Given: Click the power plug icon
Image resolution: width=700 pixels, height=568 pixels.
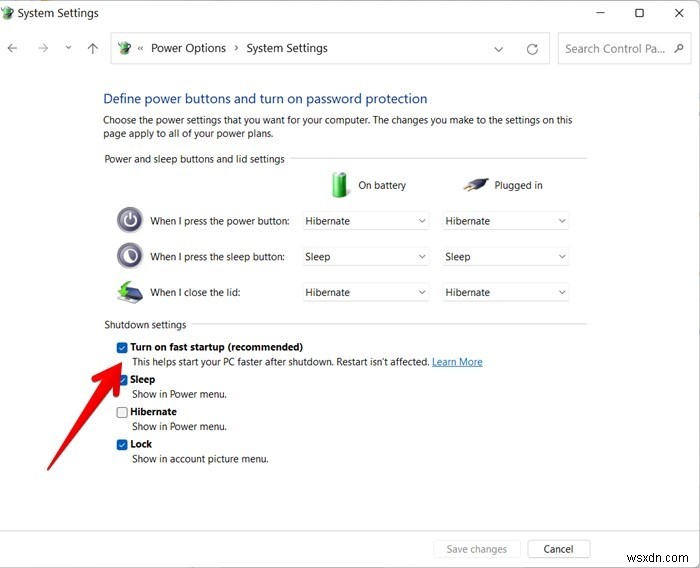Looking at the screenshot, I should click(x=475, y=184).
